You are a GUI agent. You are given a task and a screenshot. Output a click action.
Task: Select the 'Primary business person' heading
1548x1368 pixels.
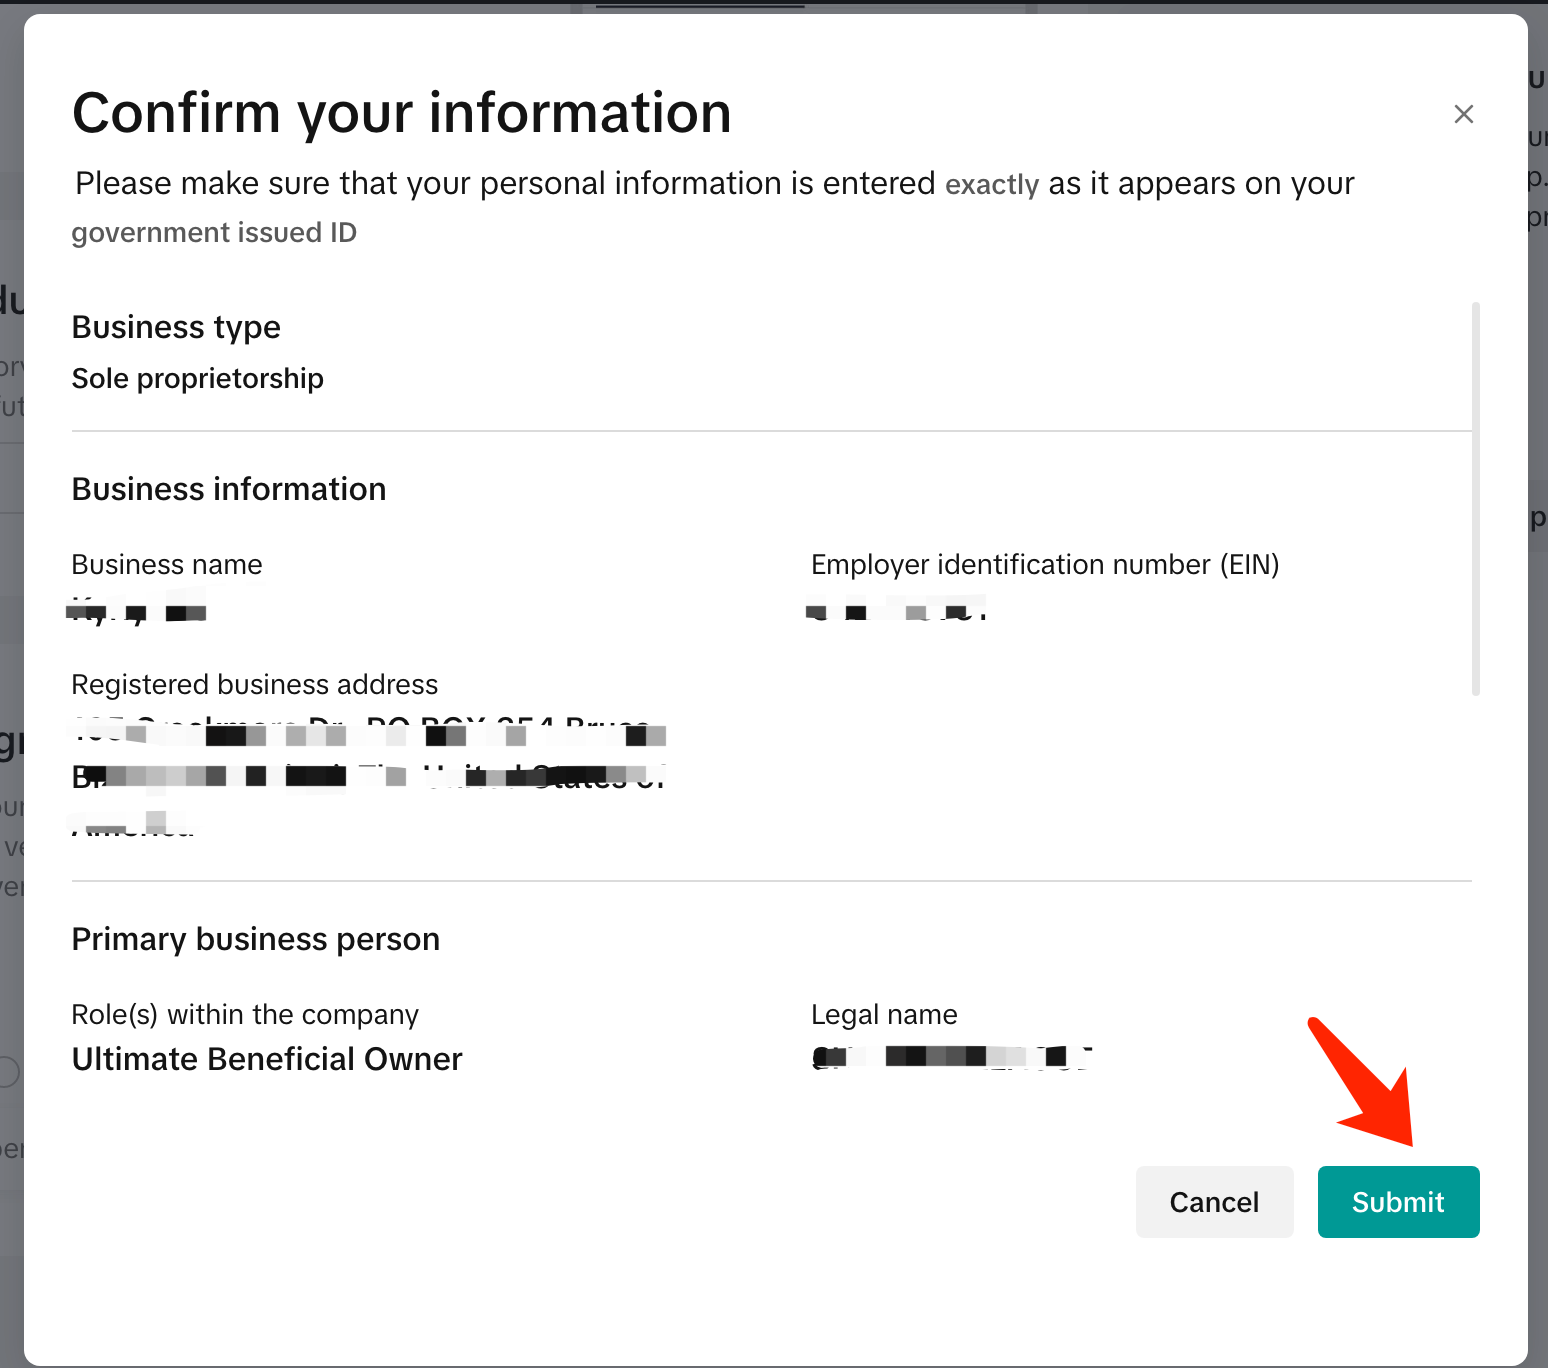(x=255, y=939)
